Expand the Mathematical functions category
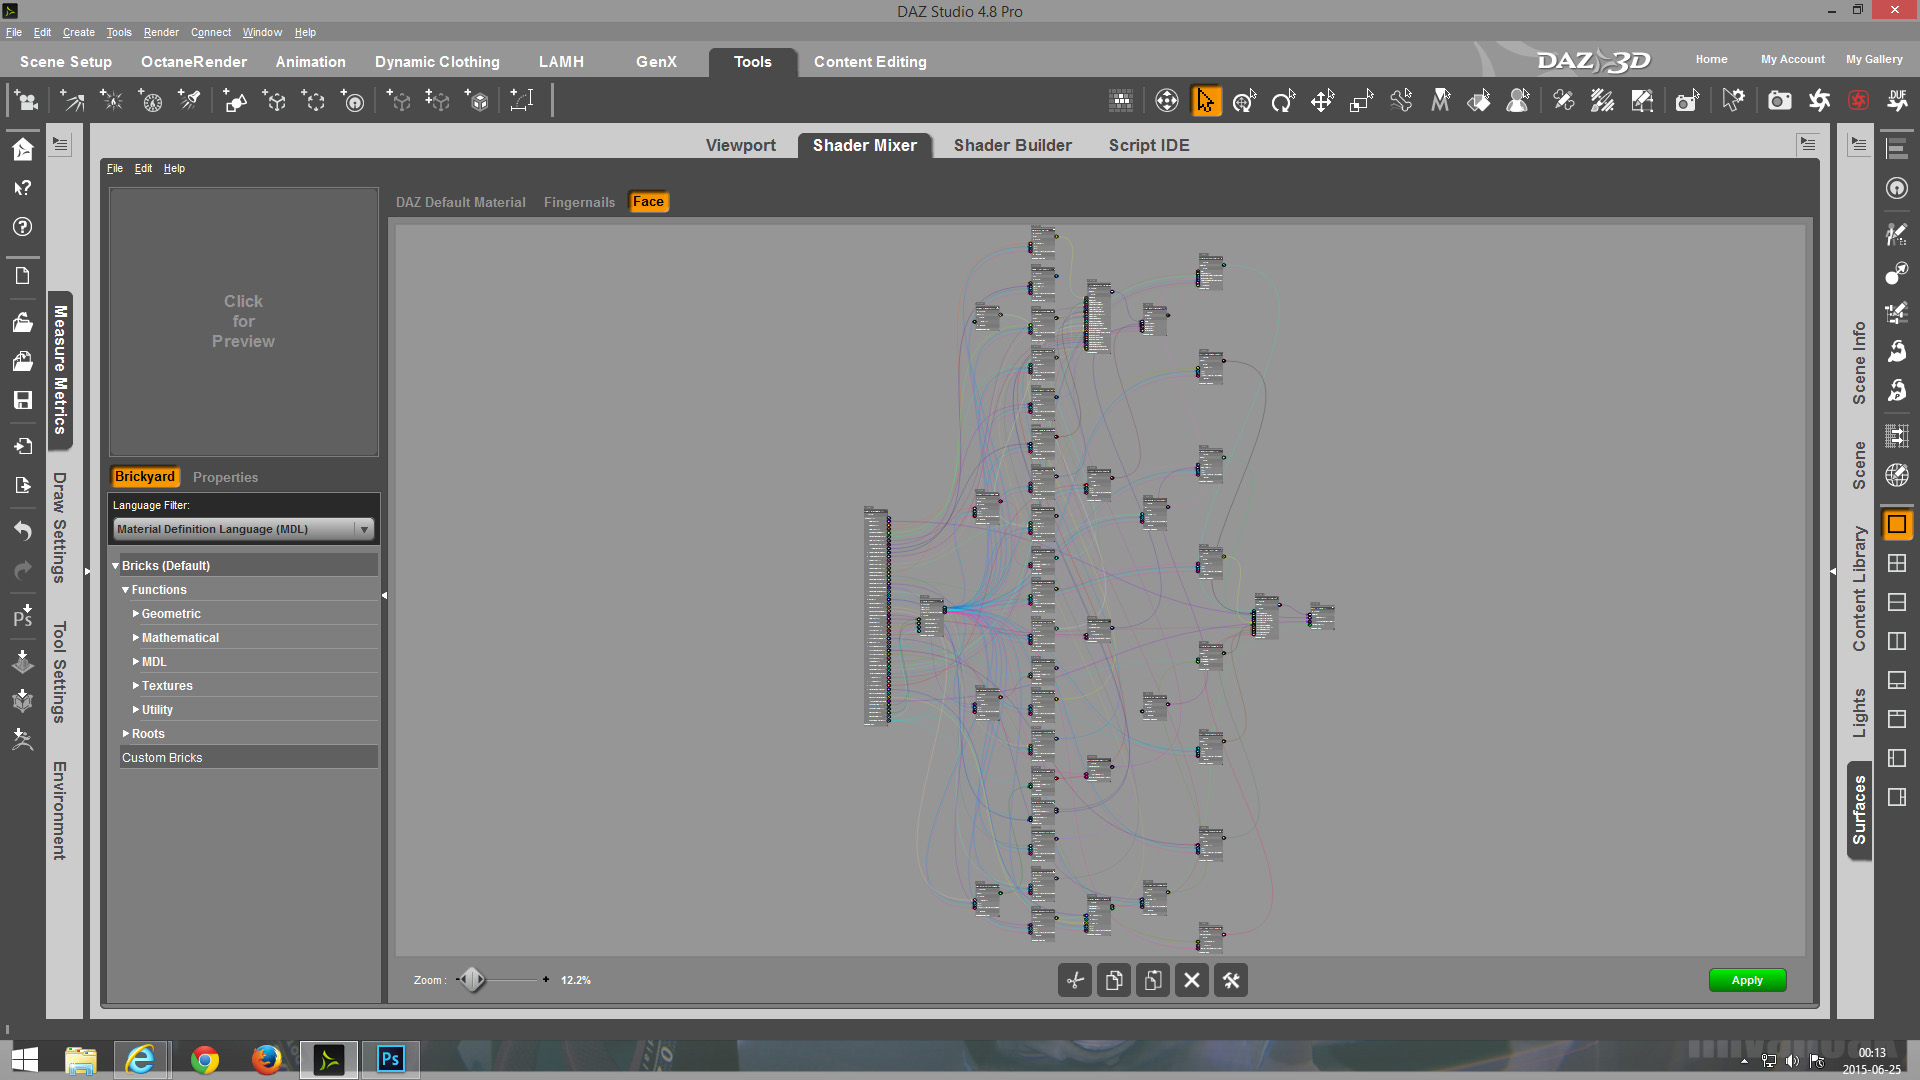 136,638
